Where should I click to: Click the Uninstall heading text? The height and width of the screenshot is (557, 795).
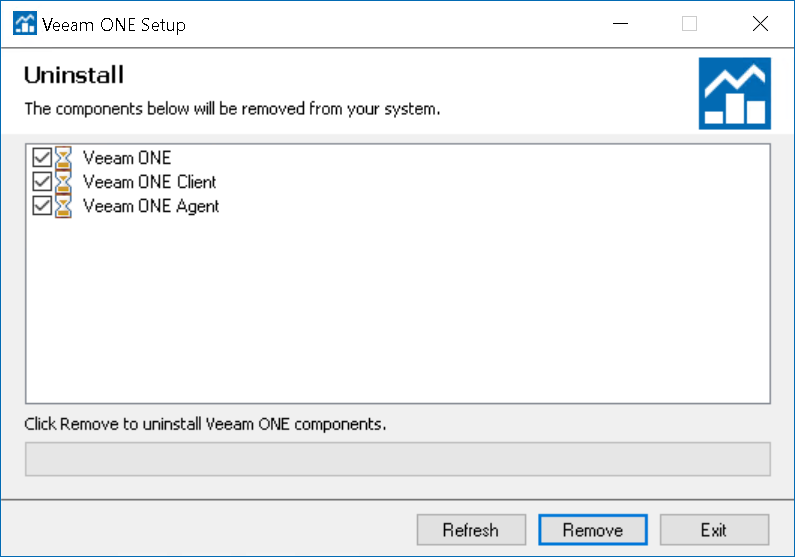74,75
